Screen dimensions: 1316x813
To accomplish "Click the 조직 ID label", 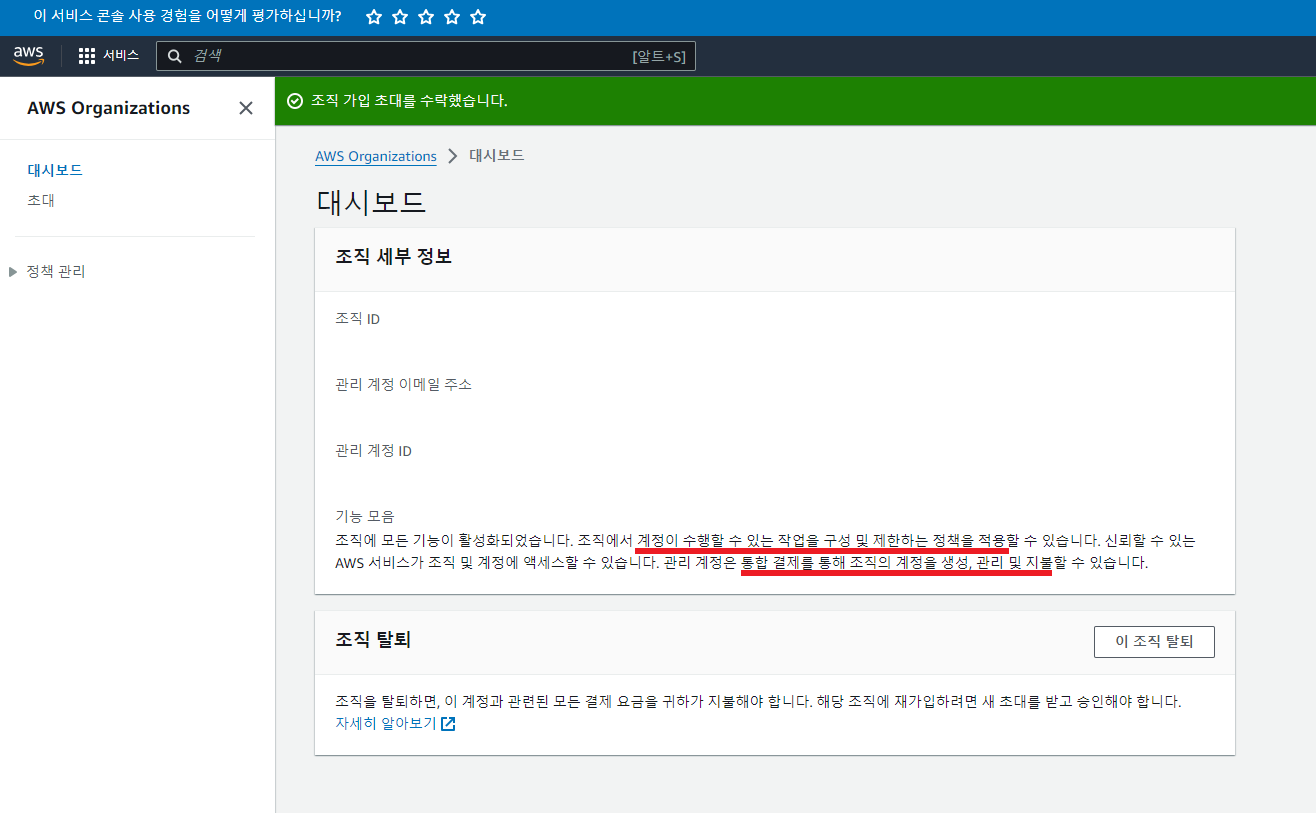I will tap(358, 319).
